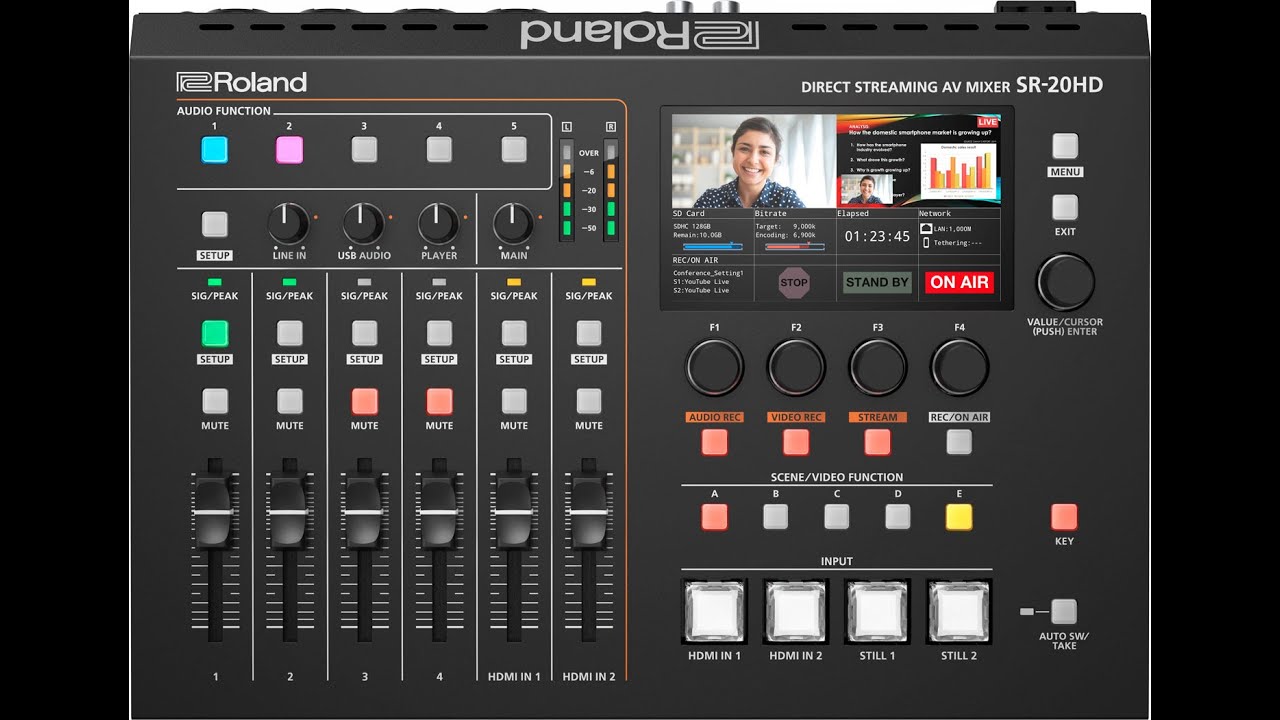Select Audio Function button 2 (pink)
This screenshot has height=720, width=1280.
click(289, 150)
